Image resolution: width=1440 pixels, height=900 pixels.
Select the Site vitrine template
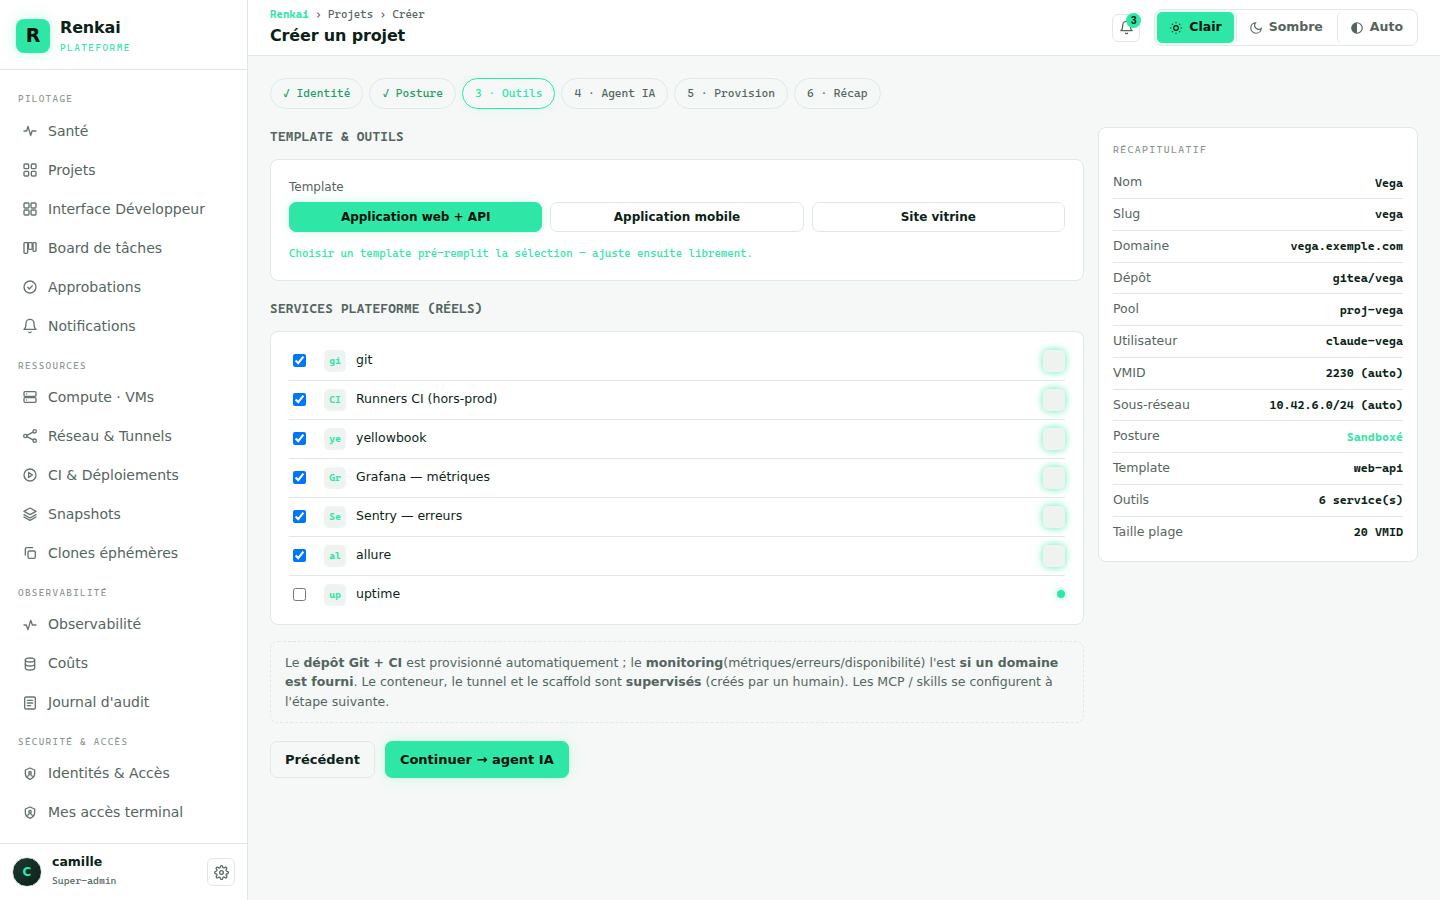[938, 217]
